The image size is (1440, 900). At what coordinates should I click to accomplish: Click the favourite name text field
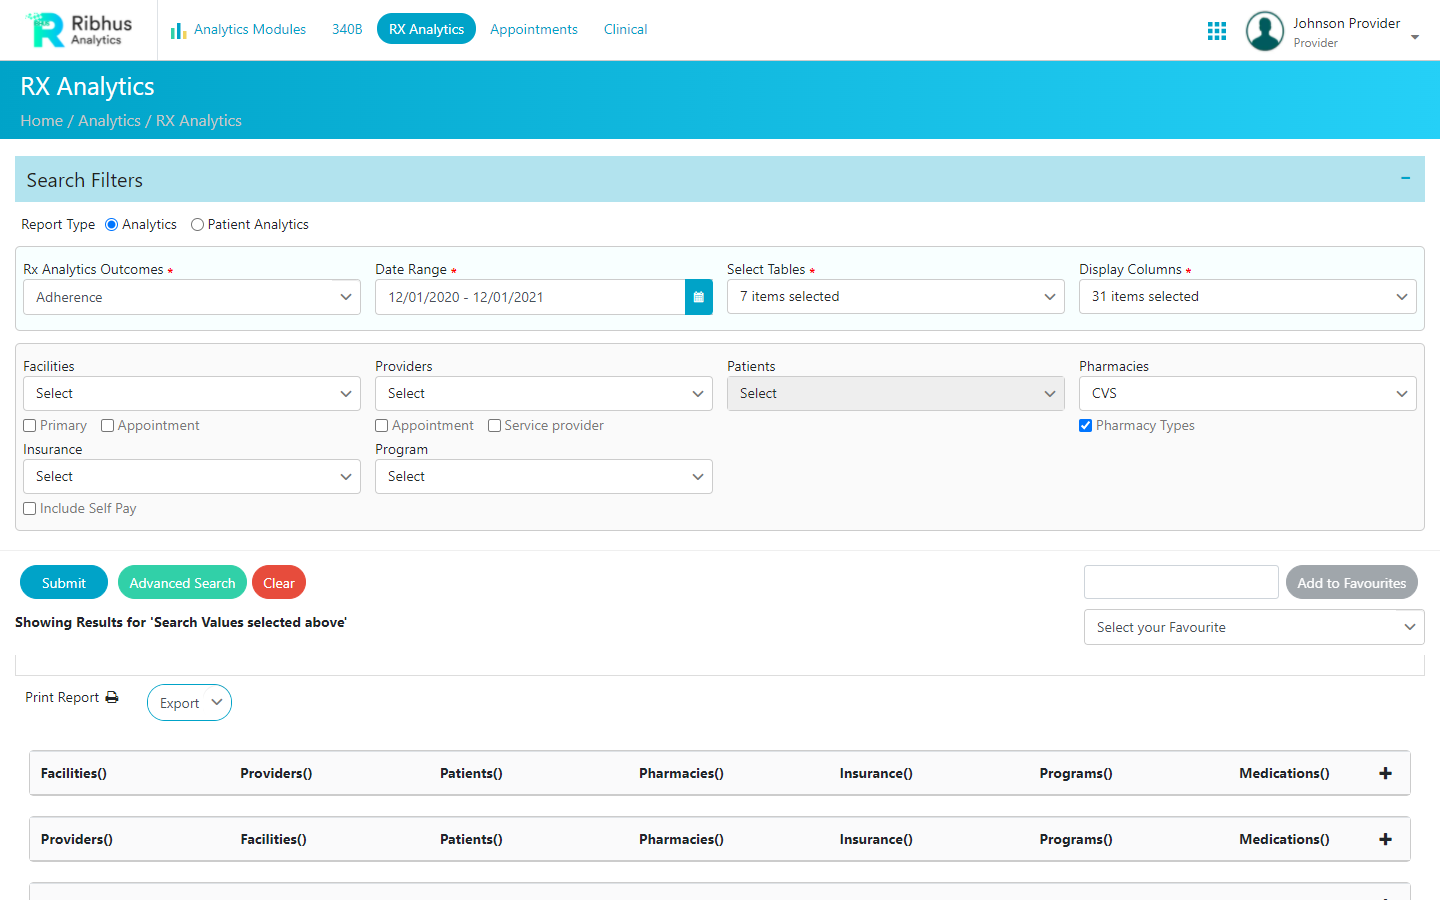point(1180,582)
